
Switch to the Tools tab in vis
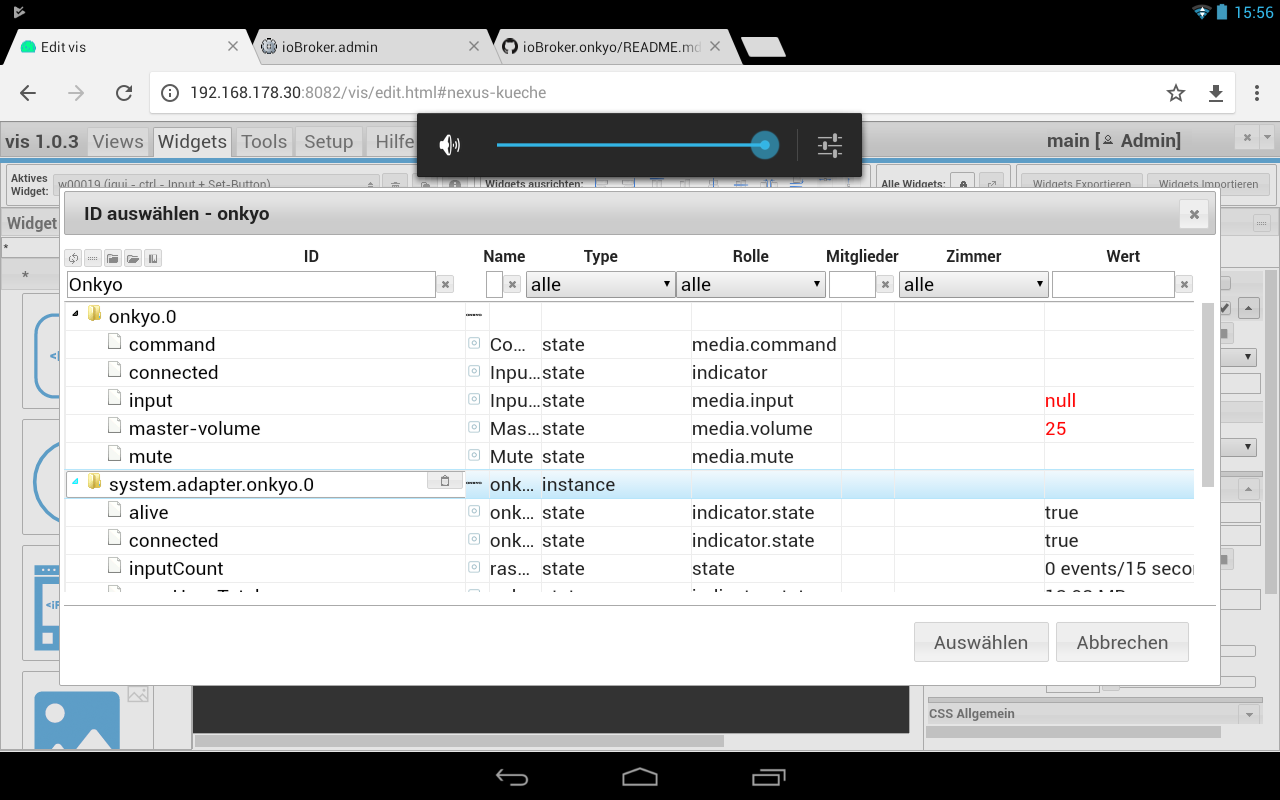(x=264, y=142)
